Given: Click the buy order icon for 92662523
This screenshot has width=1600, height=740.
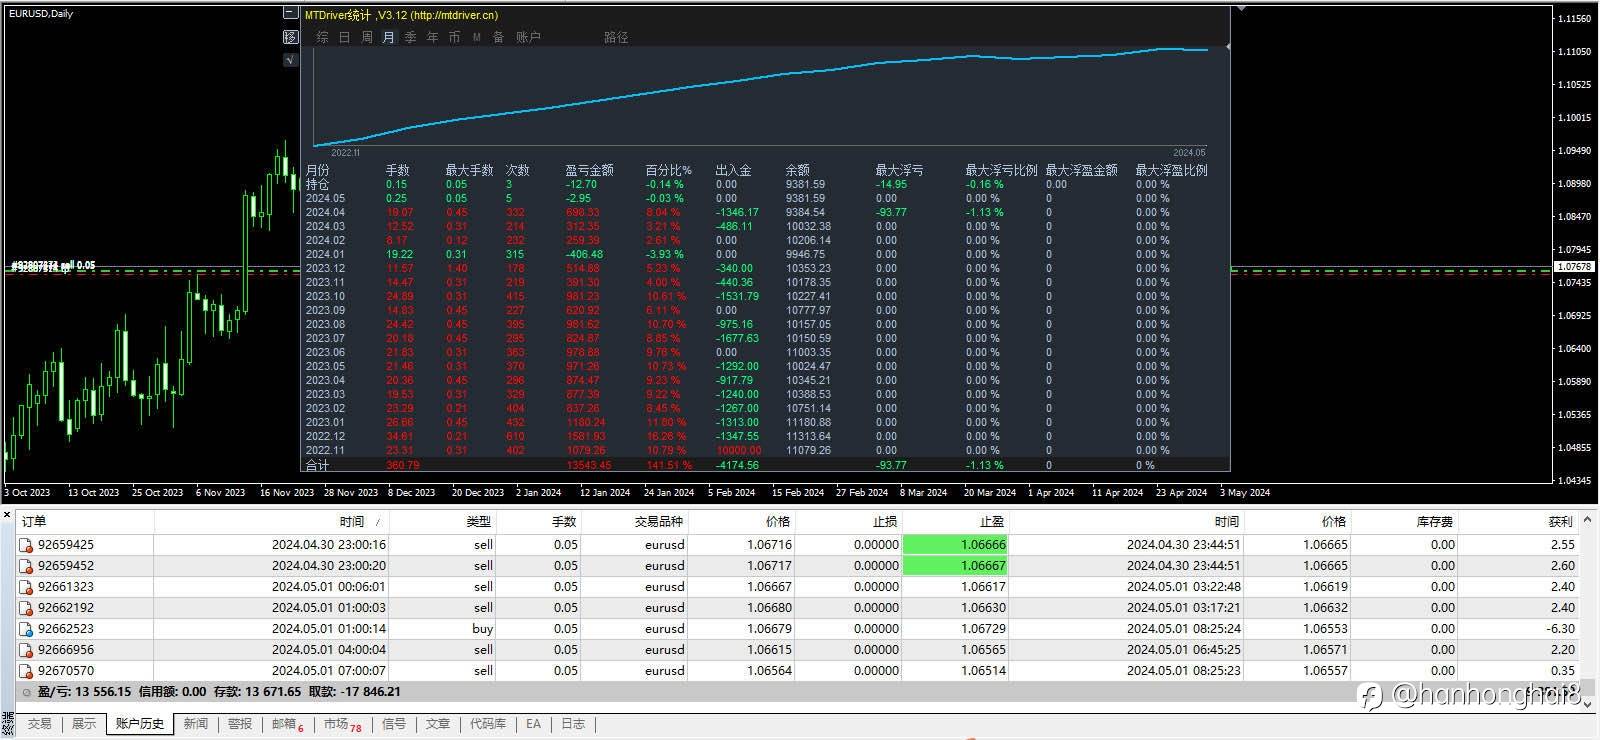Looking at the screenshot, I should 27,629.
